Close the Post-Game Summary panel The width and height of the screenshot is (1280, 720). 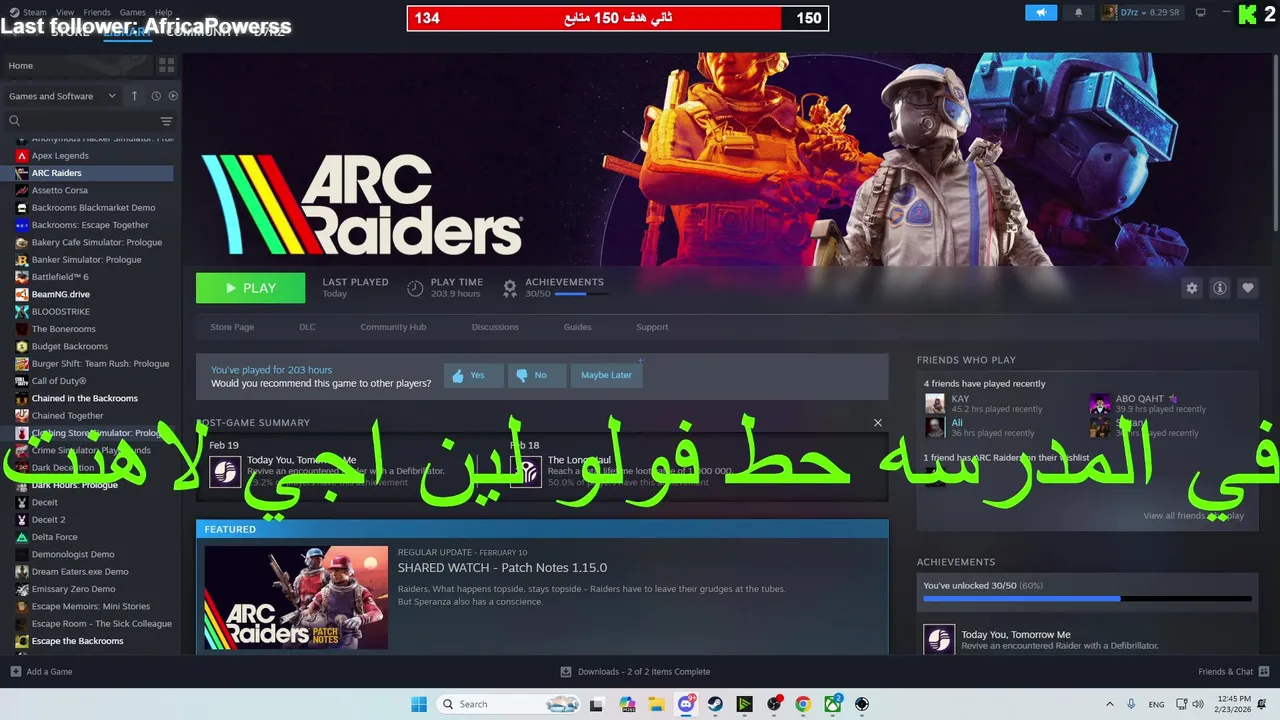tap(878, 422)
